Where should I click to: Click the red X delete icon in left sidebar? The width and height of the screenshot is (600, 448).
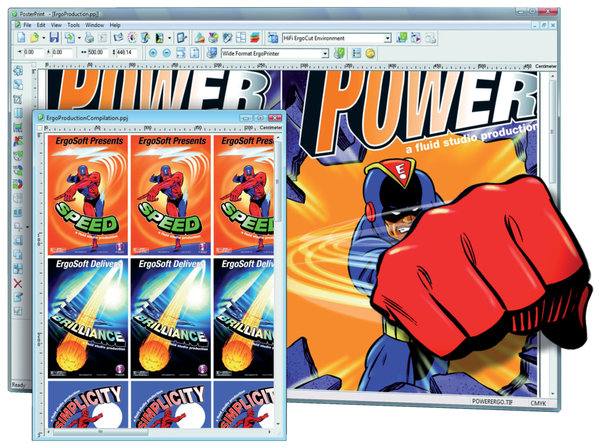tap(17, 283)
